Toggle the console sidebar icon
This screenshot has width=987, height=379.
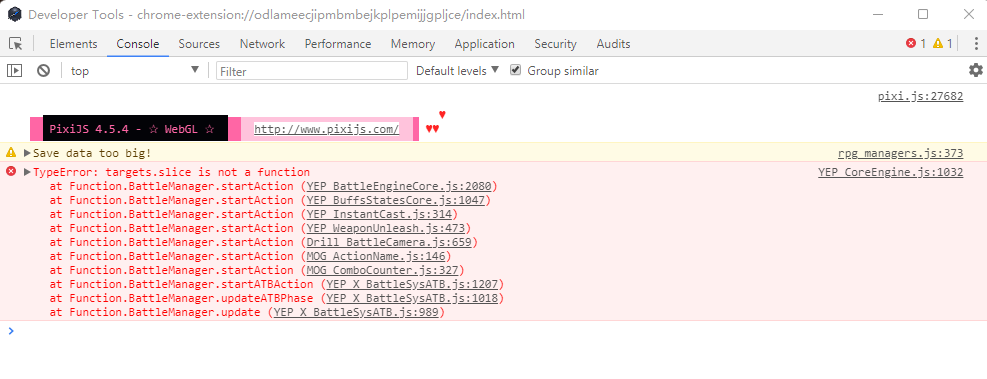(x=14, y=71)
